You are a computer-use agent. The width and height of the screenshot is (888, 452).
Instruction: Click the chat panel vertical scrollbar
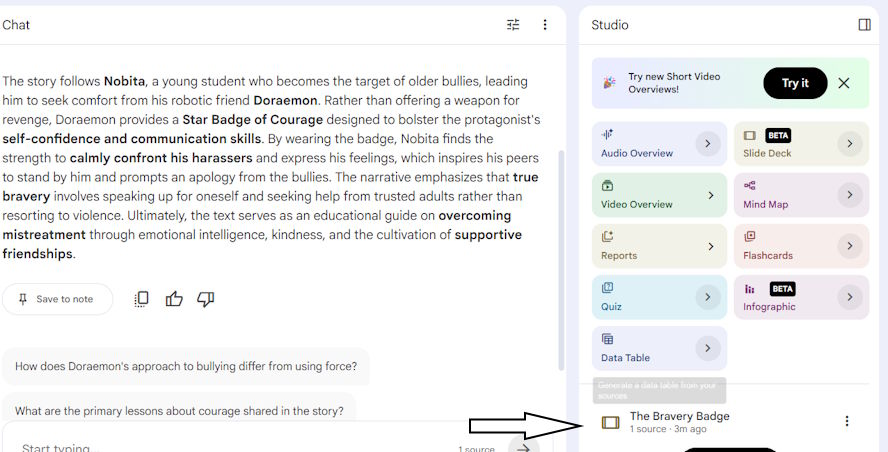tap(561, 261)
